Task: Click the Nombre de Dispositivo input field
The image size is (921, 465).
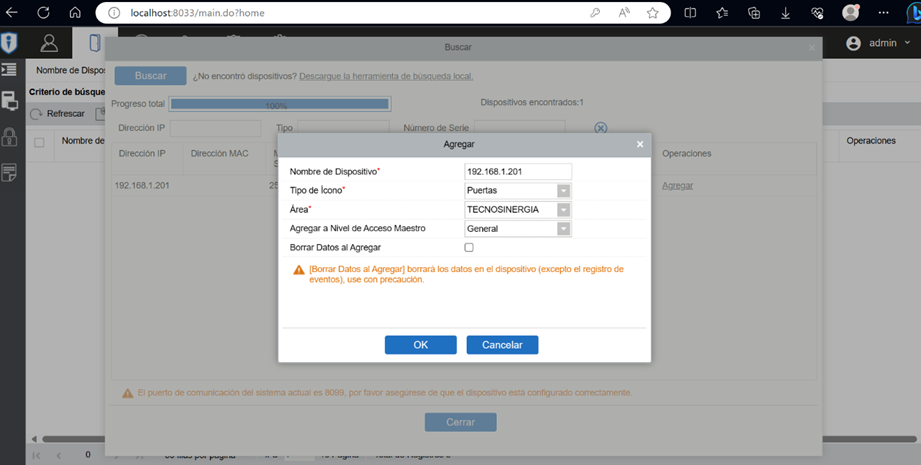Action: (517, 171)
